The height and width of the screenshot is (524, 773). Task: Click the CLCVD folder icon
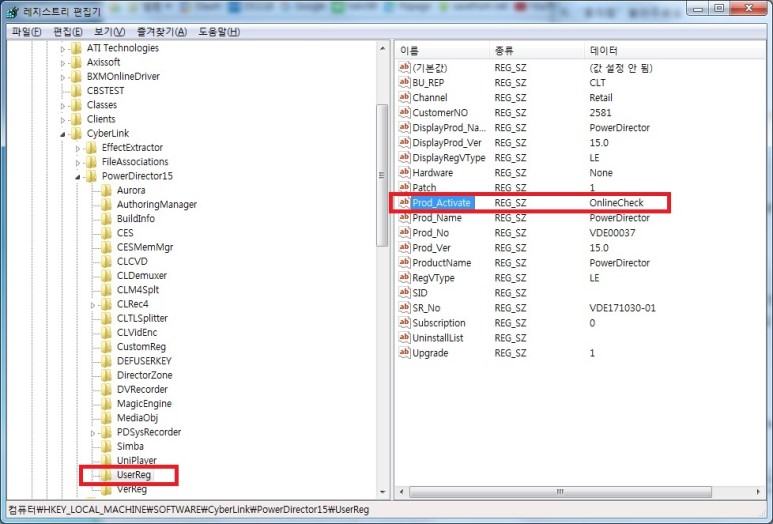106,261
